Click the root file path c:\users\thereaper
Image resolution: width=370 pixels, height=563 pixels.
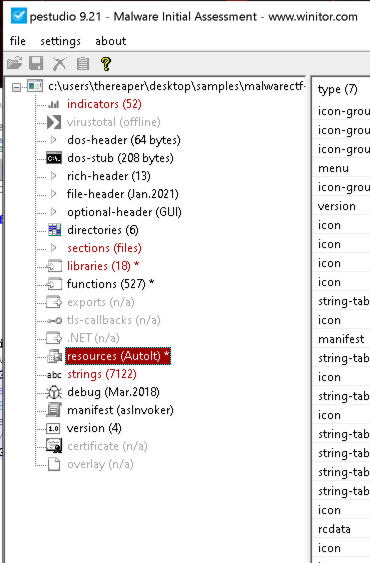(x=177, y=86)
